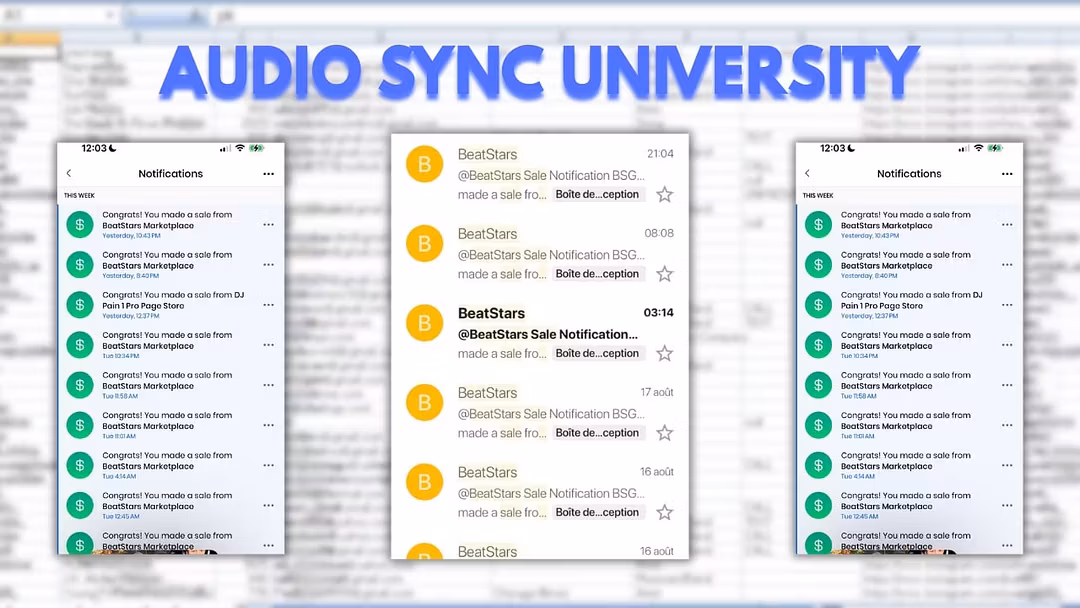Click the "17 août" email date

pyautogui.click(x=657, y=392)
